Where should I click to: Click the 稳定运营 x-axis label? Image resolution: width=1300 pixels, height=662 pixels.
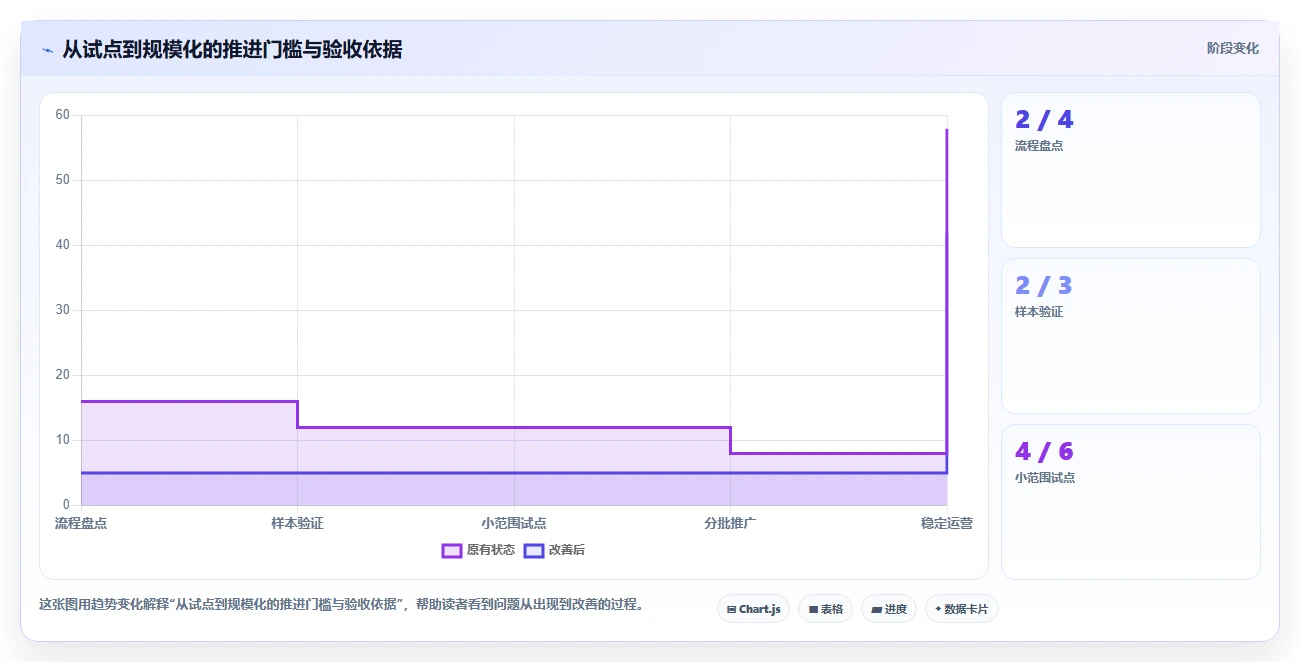tap(947, 523)
